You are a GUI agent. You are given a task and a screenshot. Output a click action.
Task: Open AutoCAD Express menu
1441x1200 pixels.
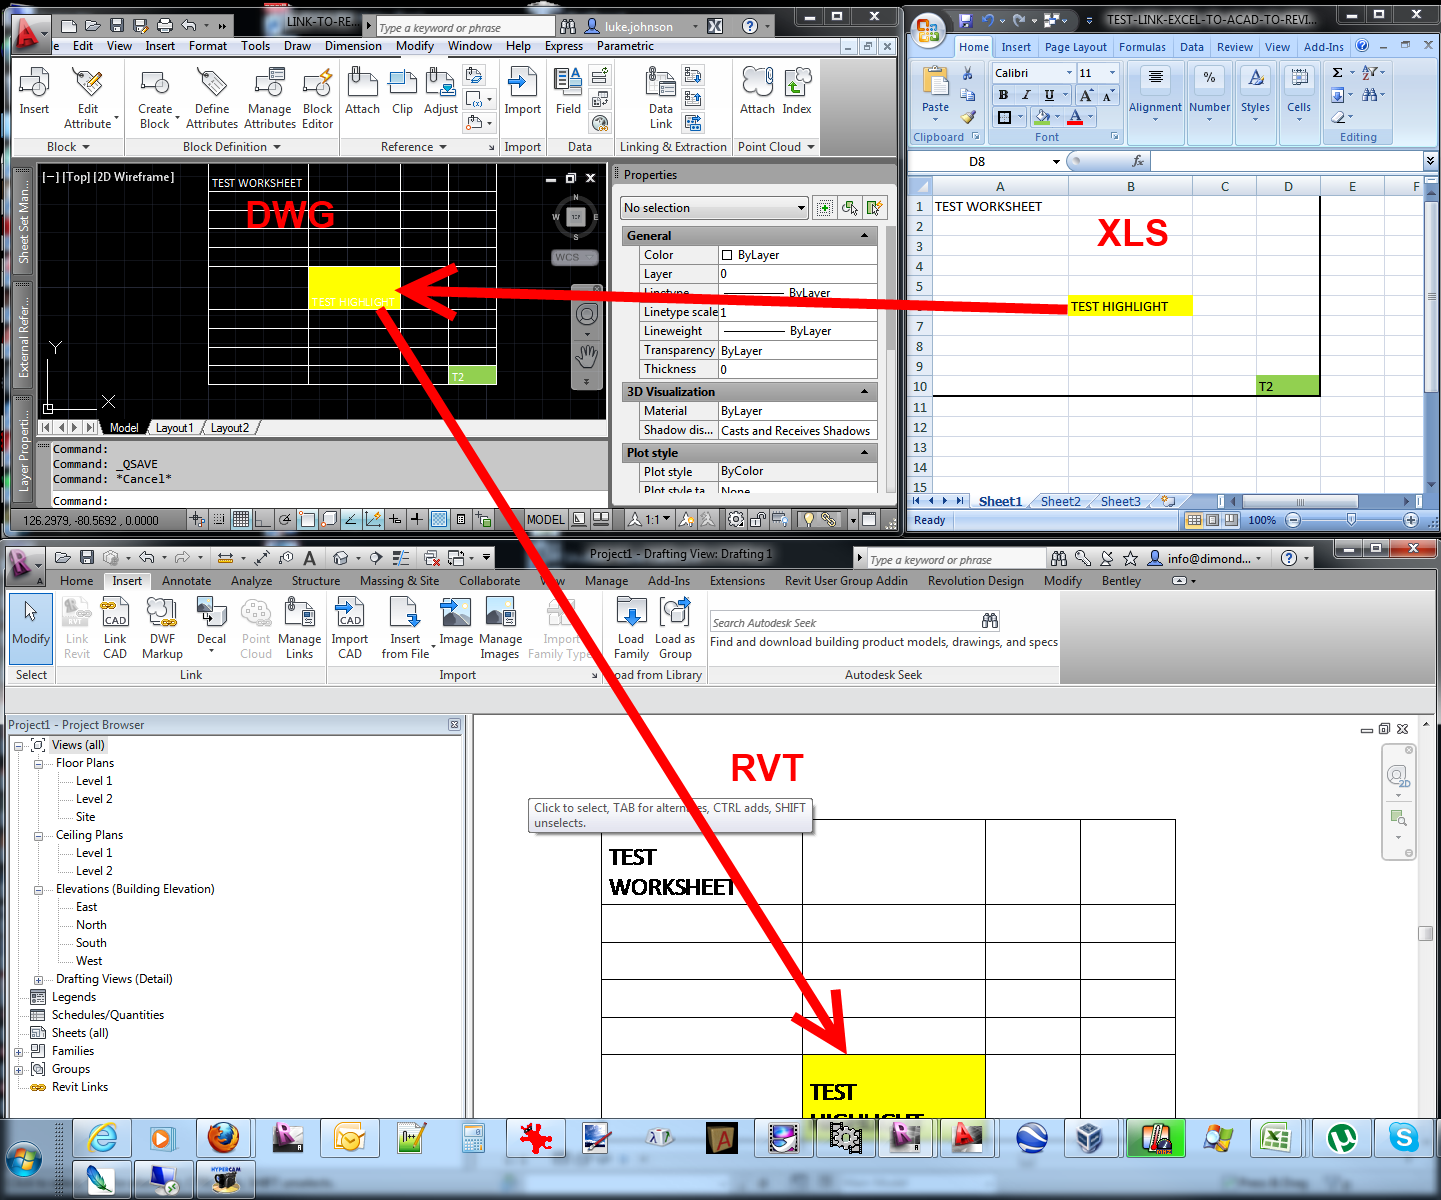[564, 46]
